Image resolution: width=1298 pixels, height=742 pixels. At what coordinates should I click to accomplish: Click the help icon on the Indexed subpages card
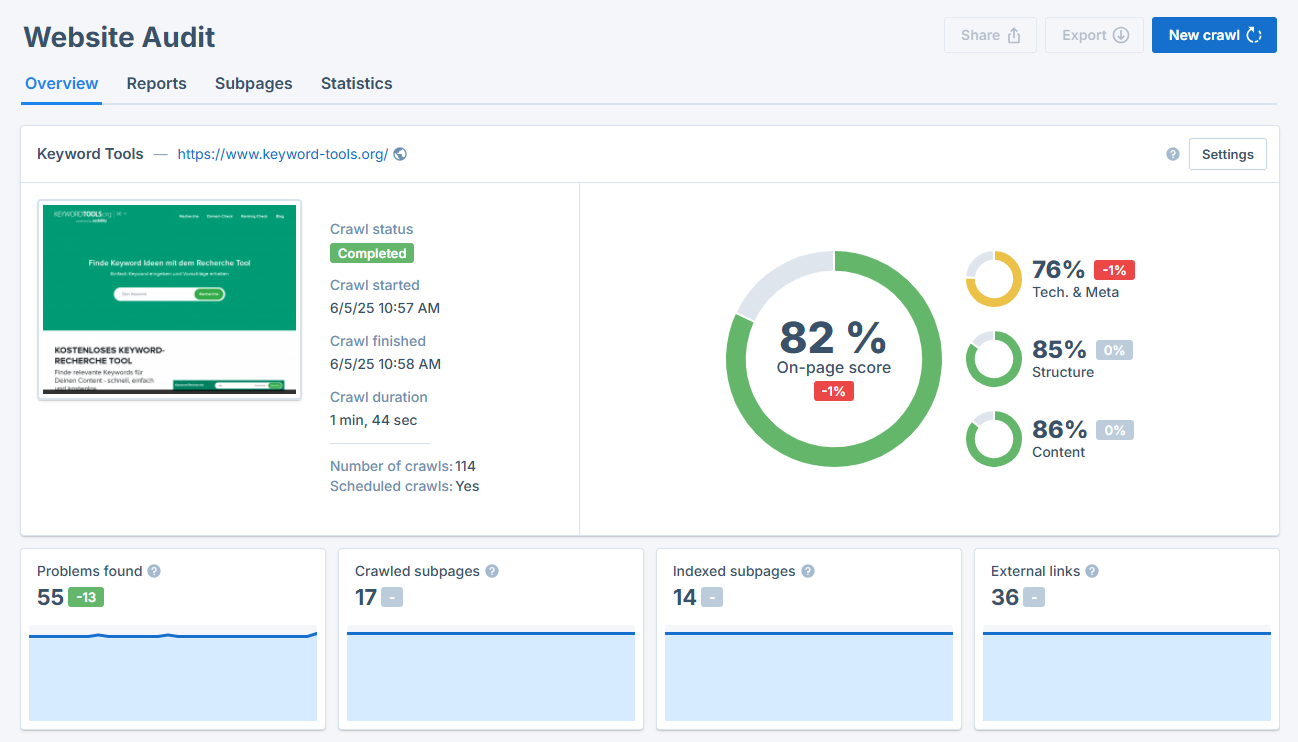806,571
